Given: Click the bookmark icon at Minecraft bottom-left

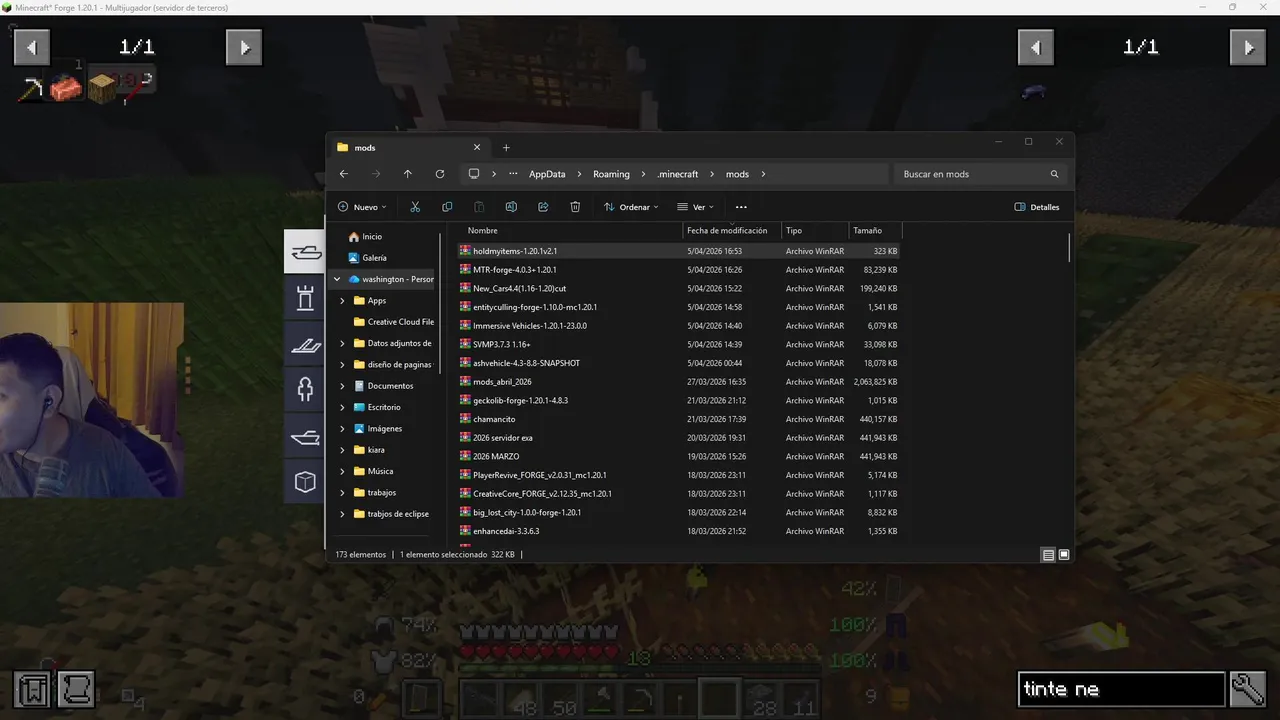Looking at the screenshot, I should (32, 690).
